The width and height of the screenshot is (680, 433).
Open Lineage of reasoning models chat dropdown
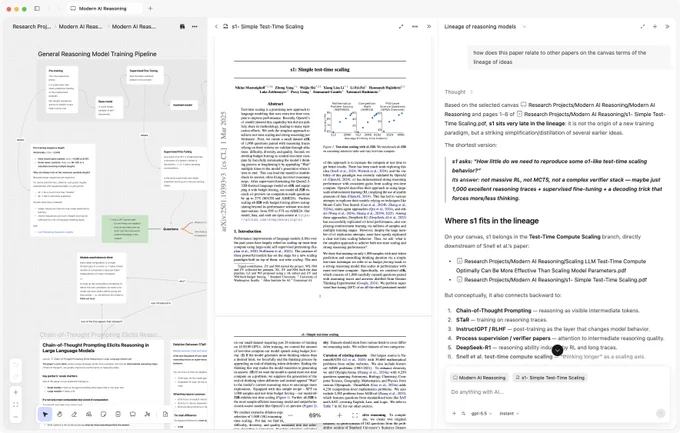(x=524, y=26)
